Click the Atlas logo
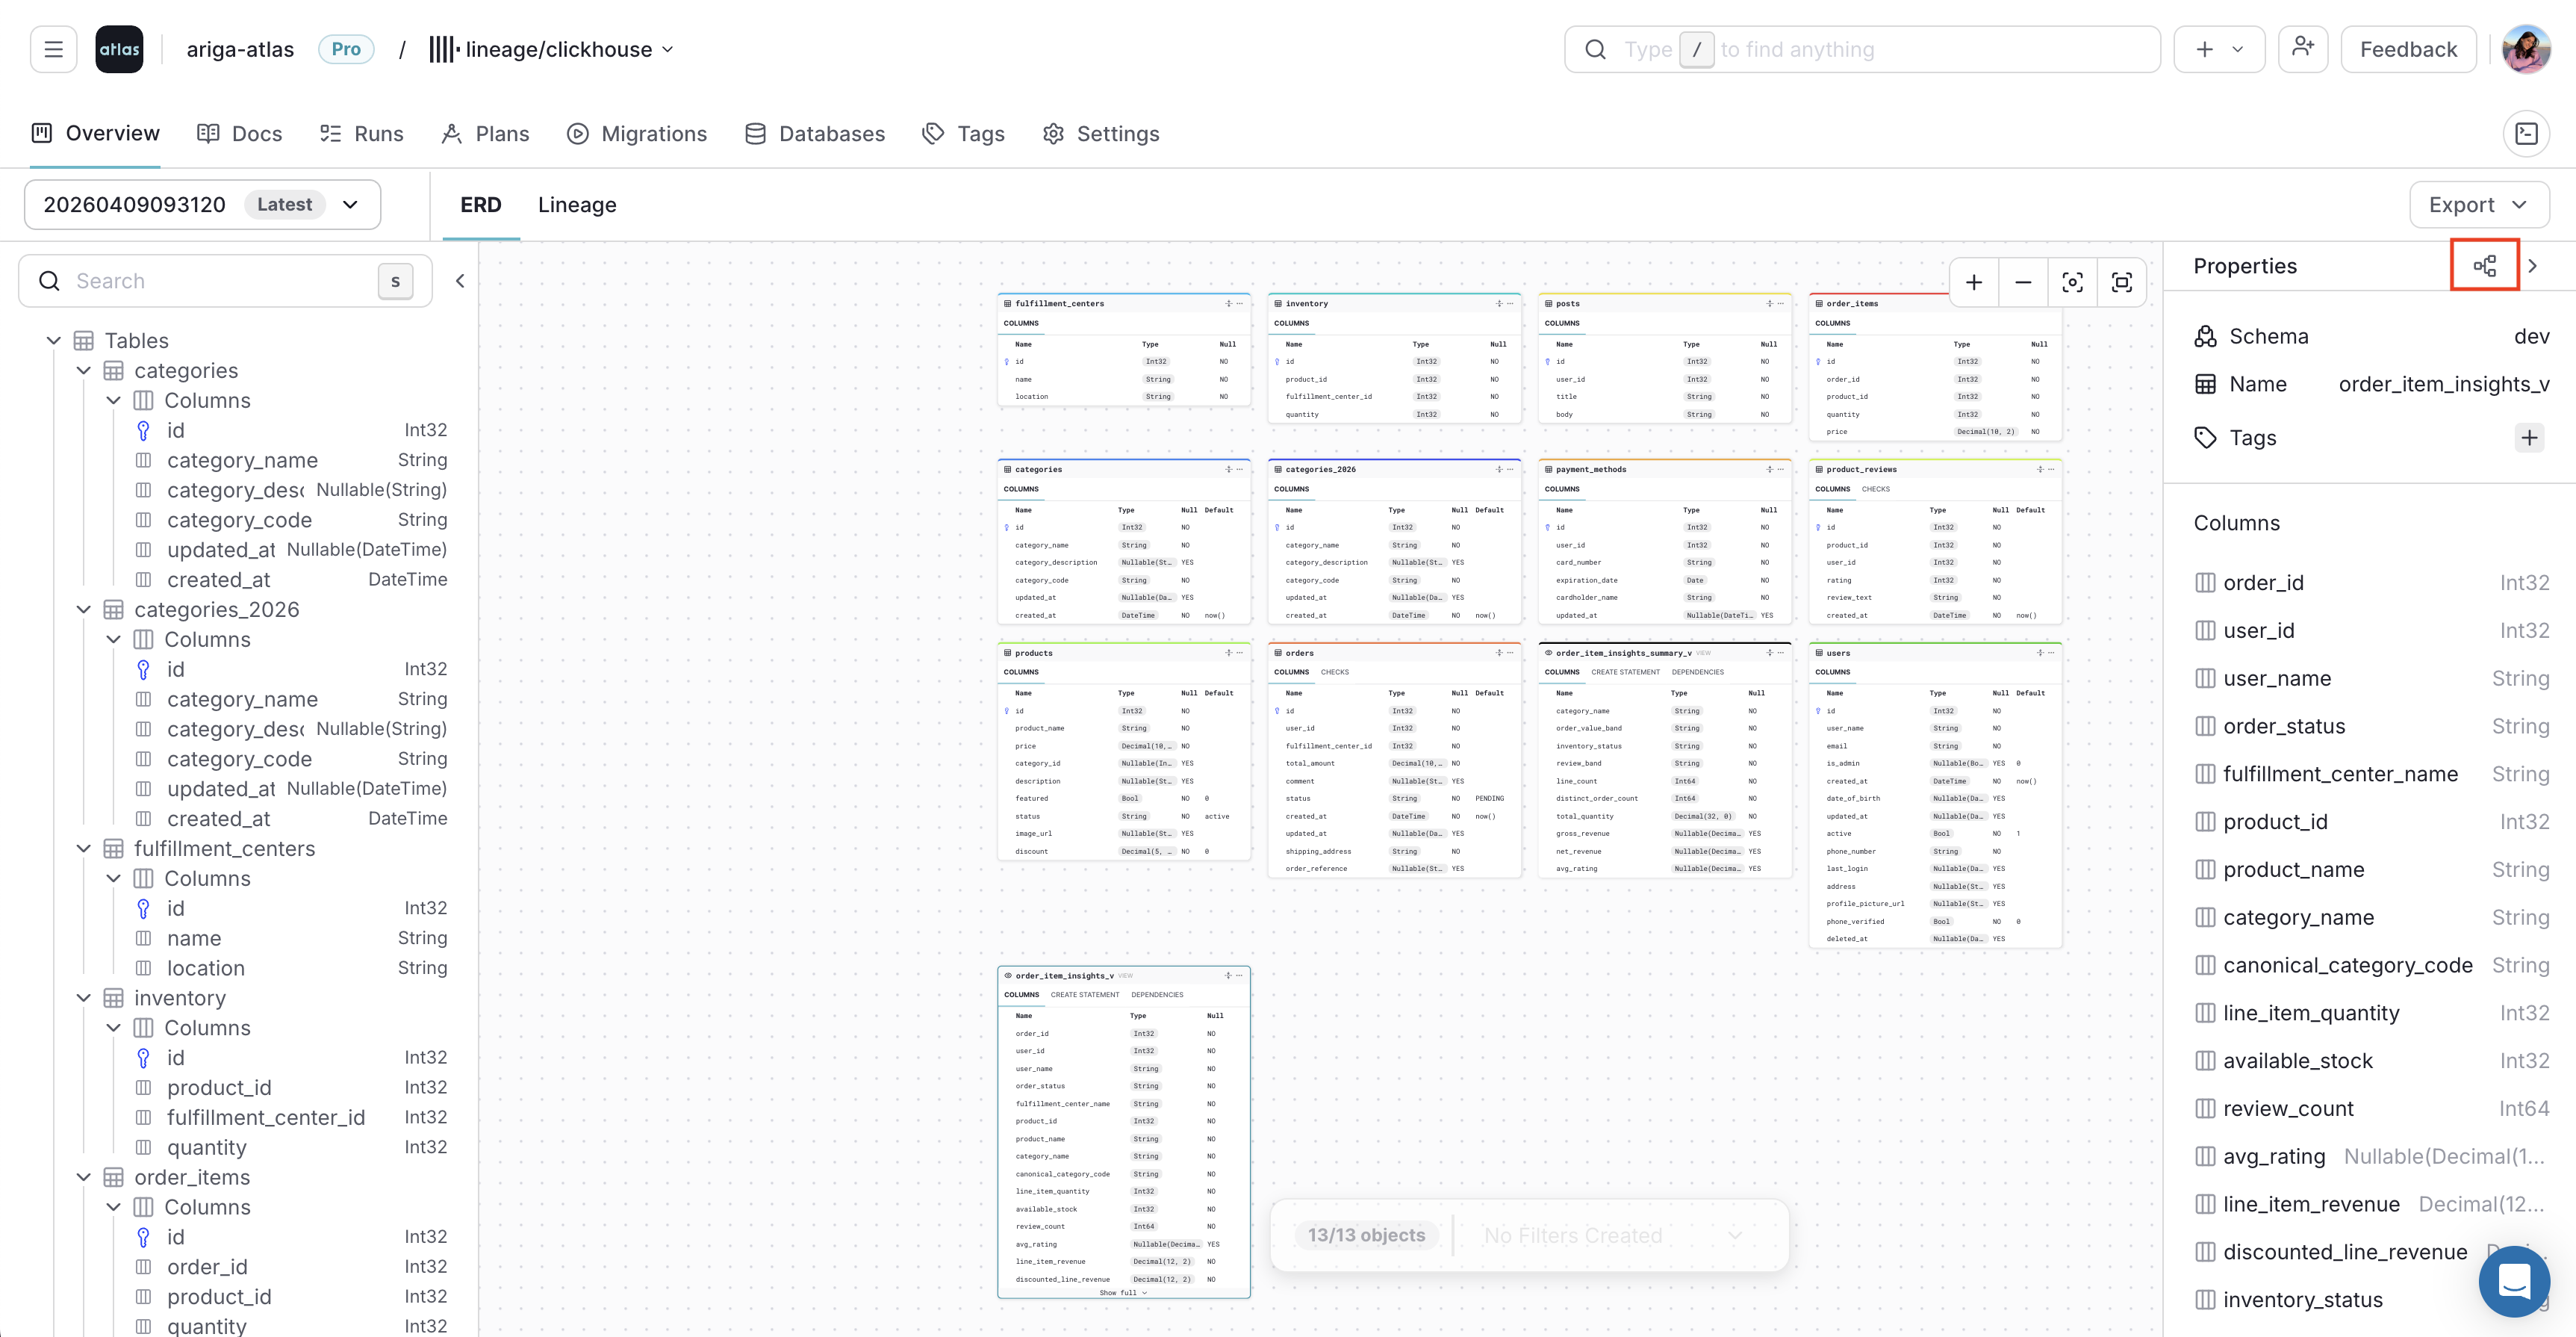The width and height of the screenshot is (2576, 1337). [119, 48]
